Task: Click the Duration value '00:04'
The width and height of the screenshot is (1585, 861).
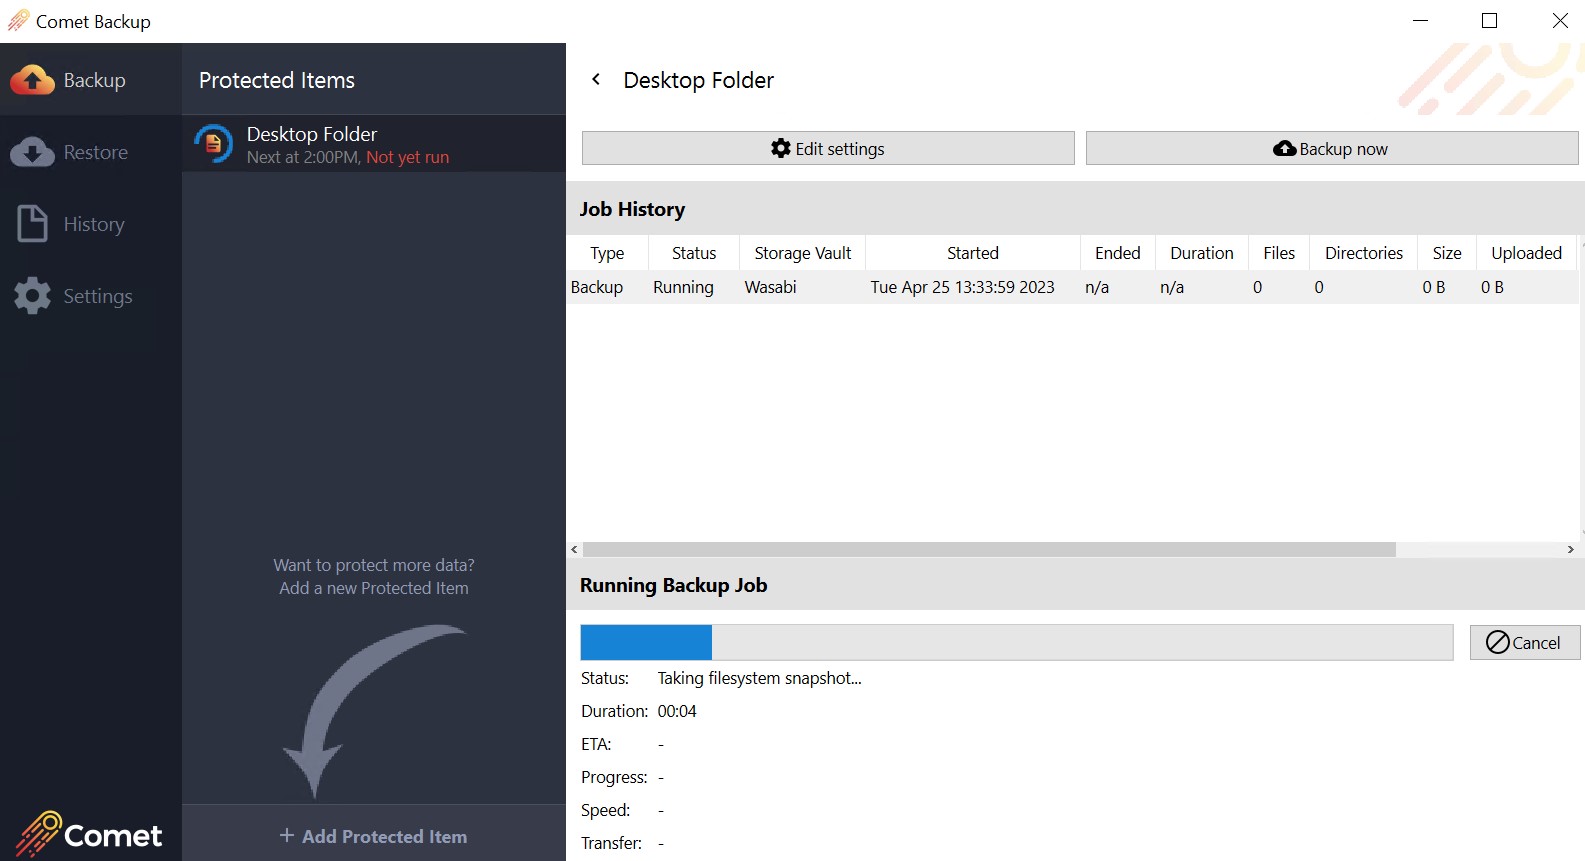Action: pyautogui.click(x=677, y=711)
